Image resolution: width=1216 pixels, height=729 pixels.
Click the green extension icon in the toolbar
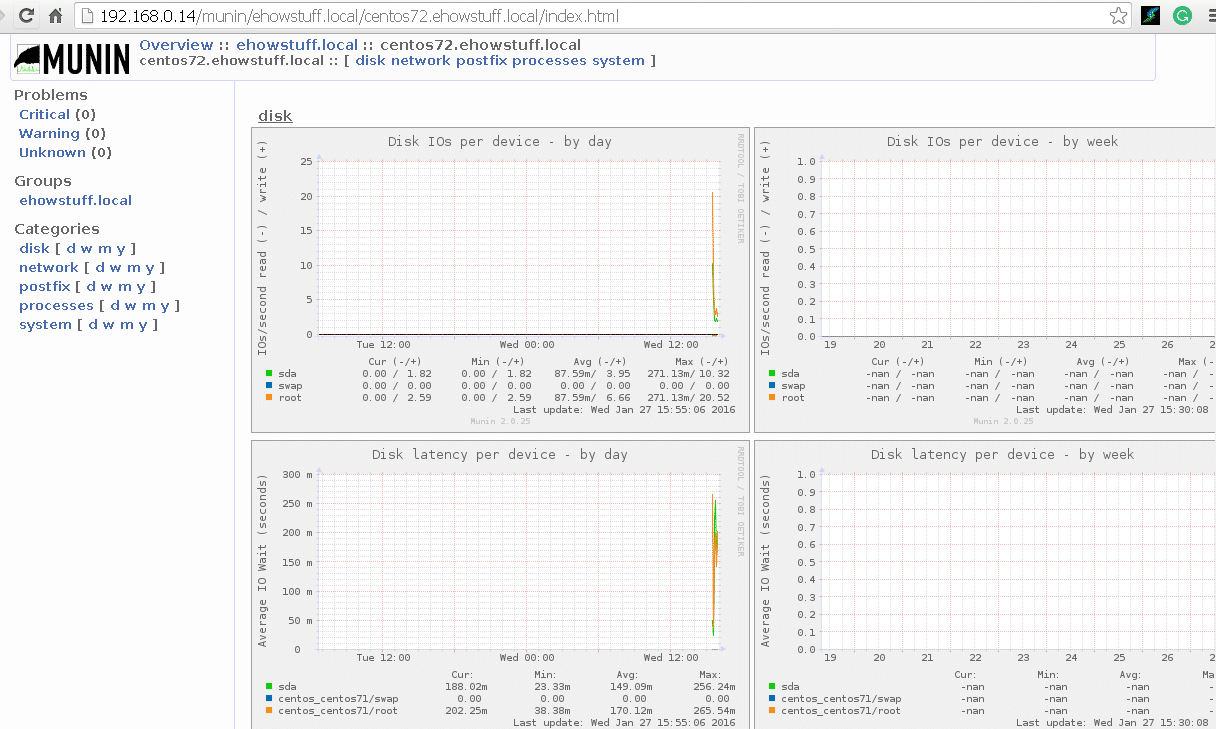1182,15
